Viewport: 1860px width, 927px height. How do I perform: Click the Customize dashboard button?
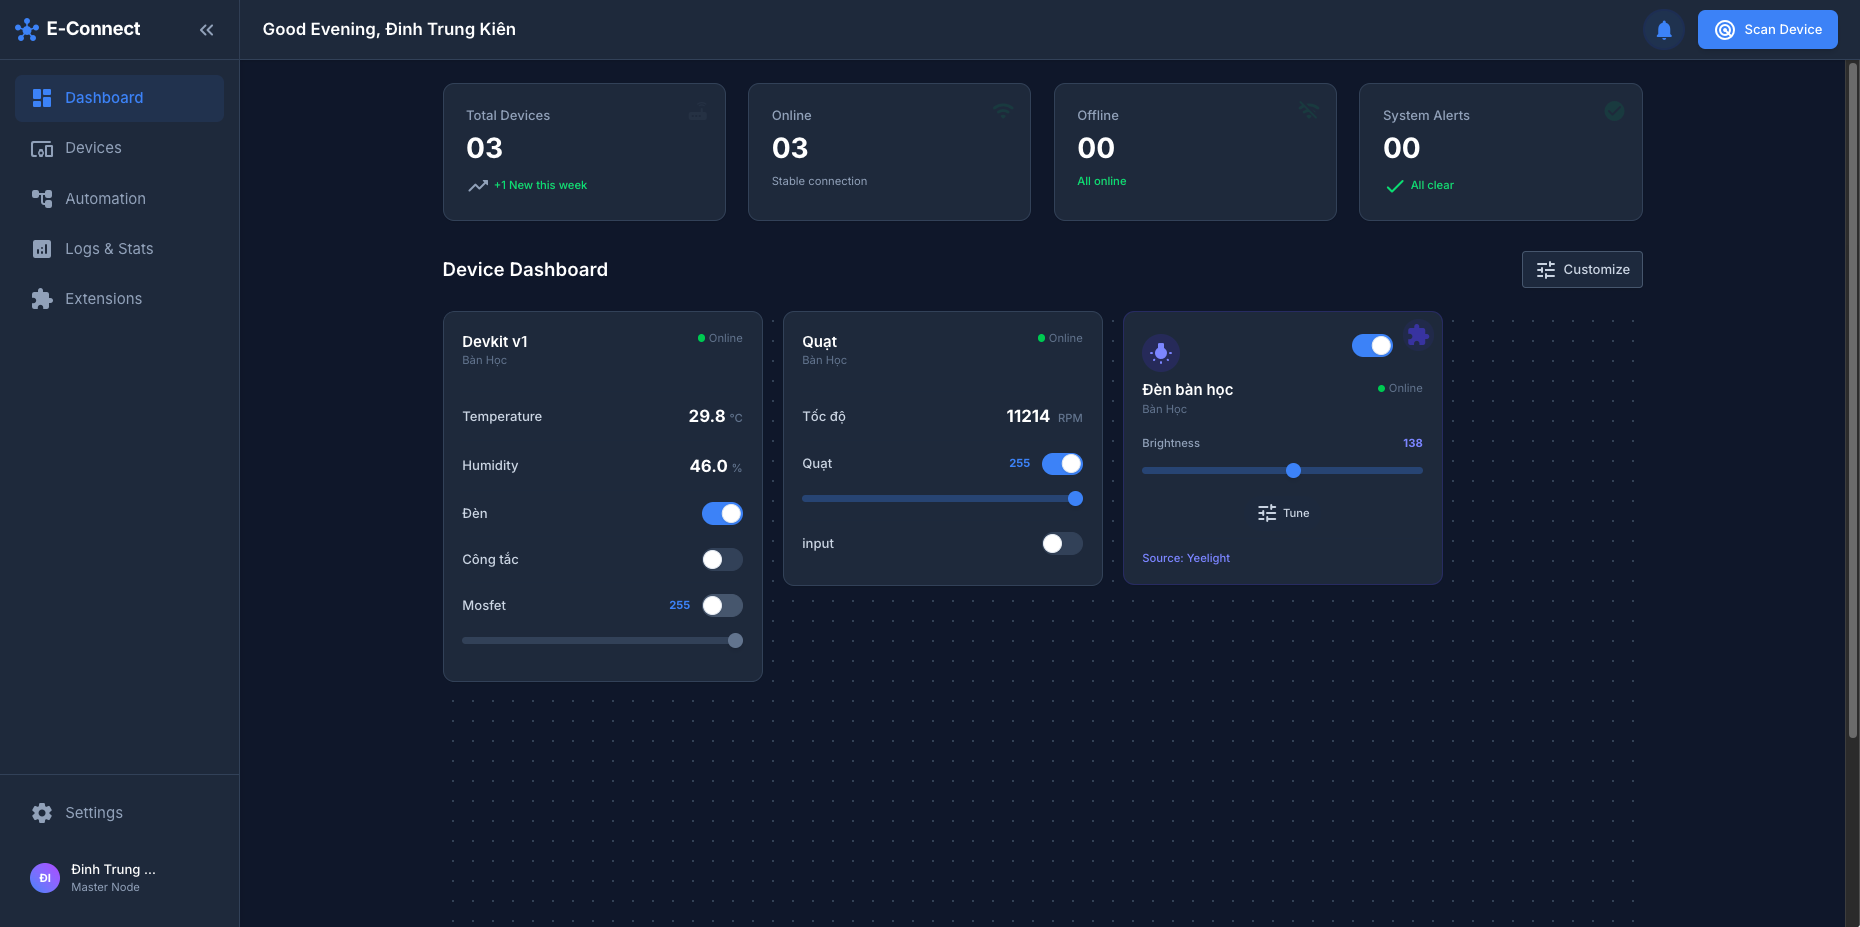point(1582,270)
